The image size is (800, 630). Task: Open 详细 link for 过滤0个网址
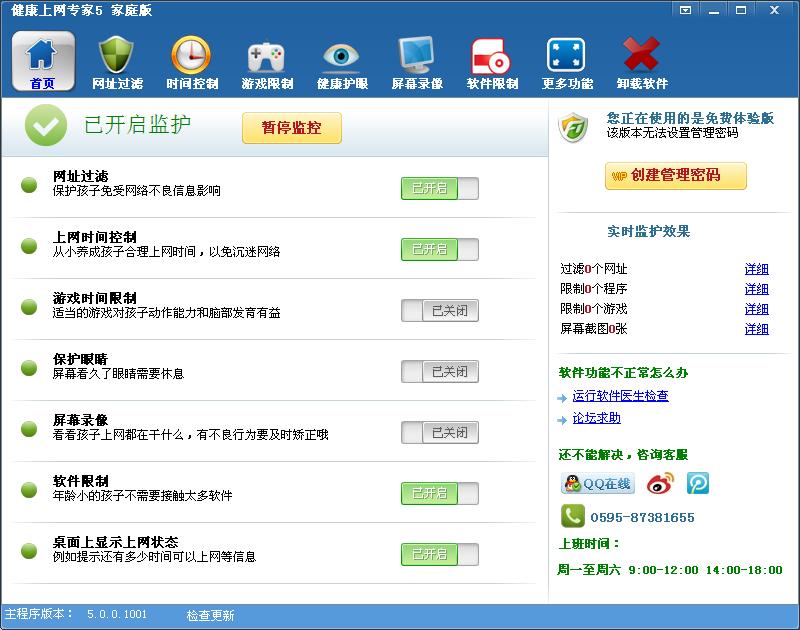point(757,269)
